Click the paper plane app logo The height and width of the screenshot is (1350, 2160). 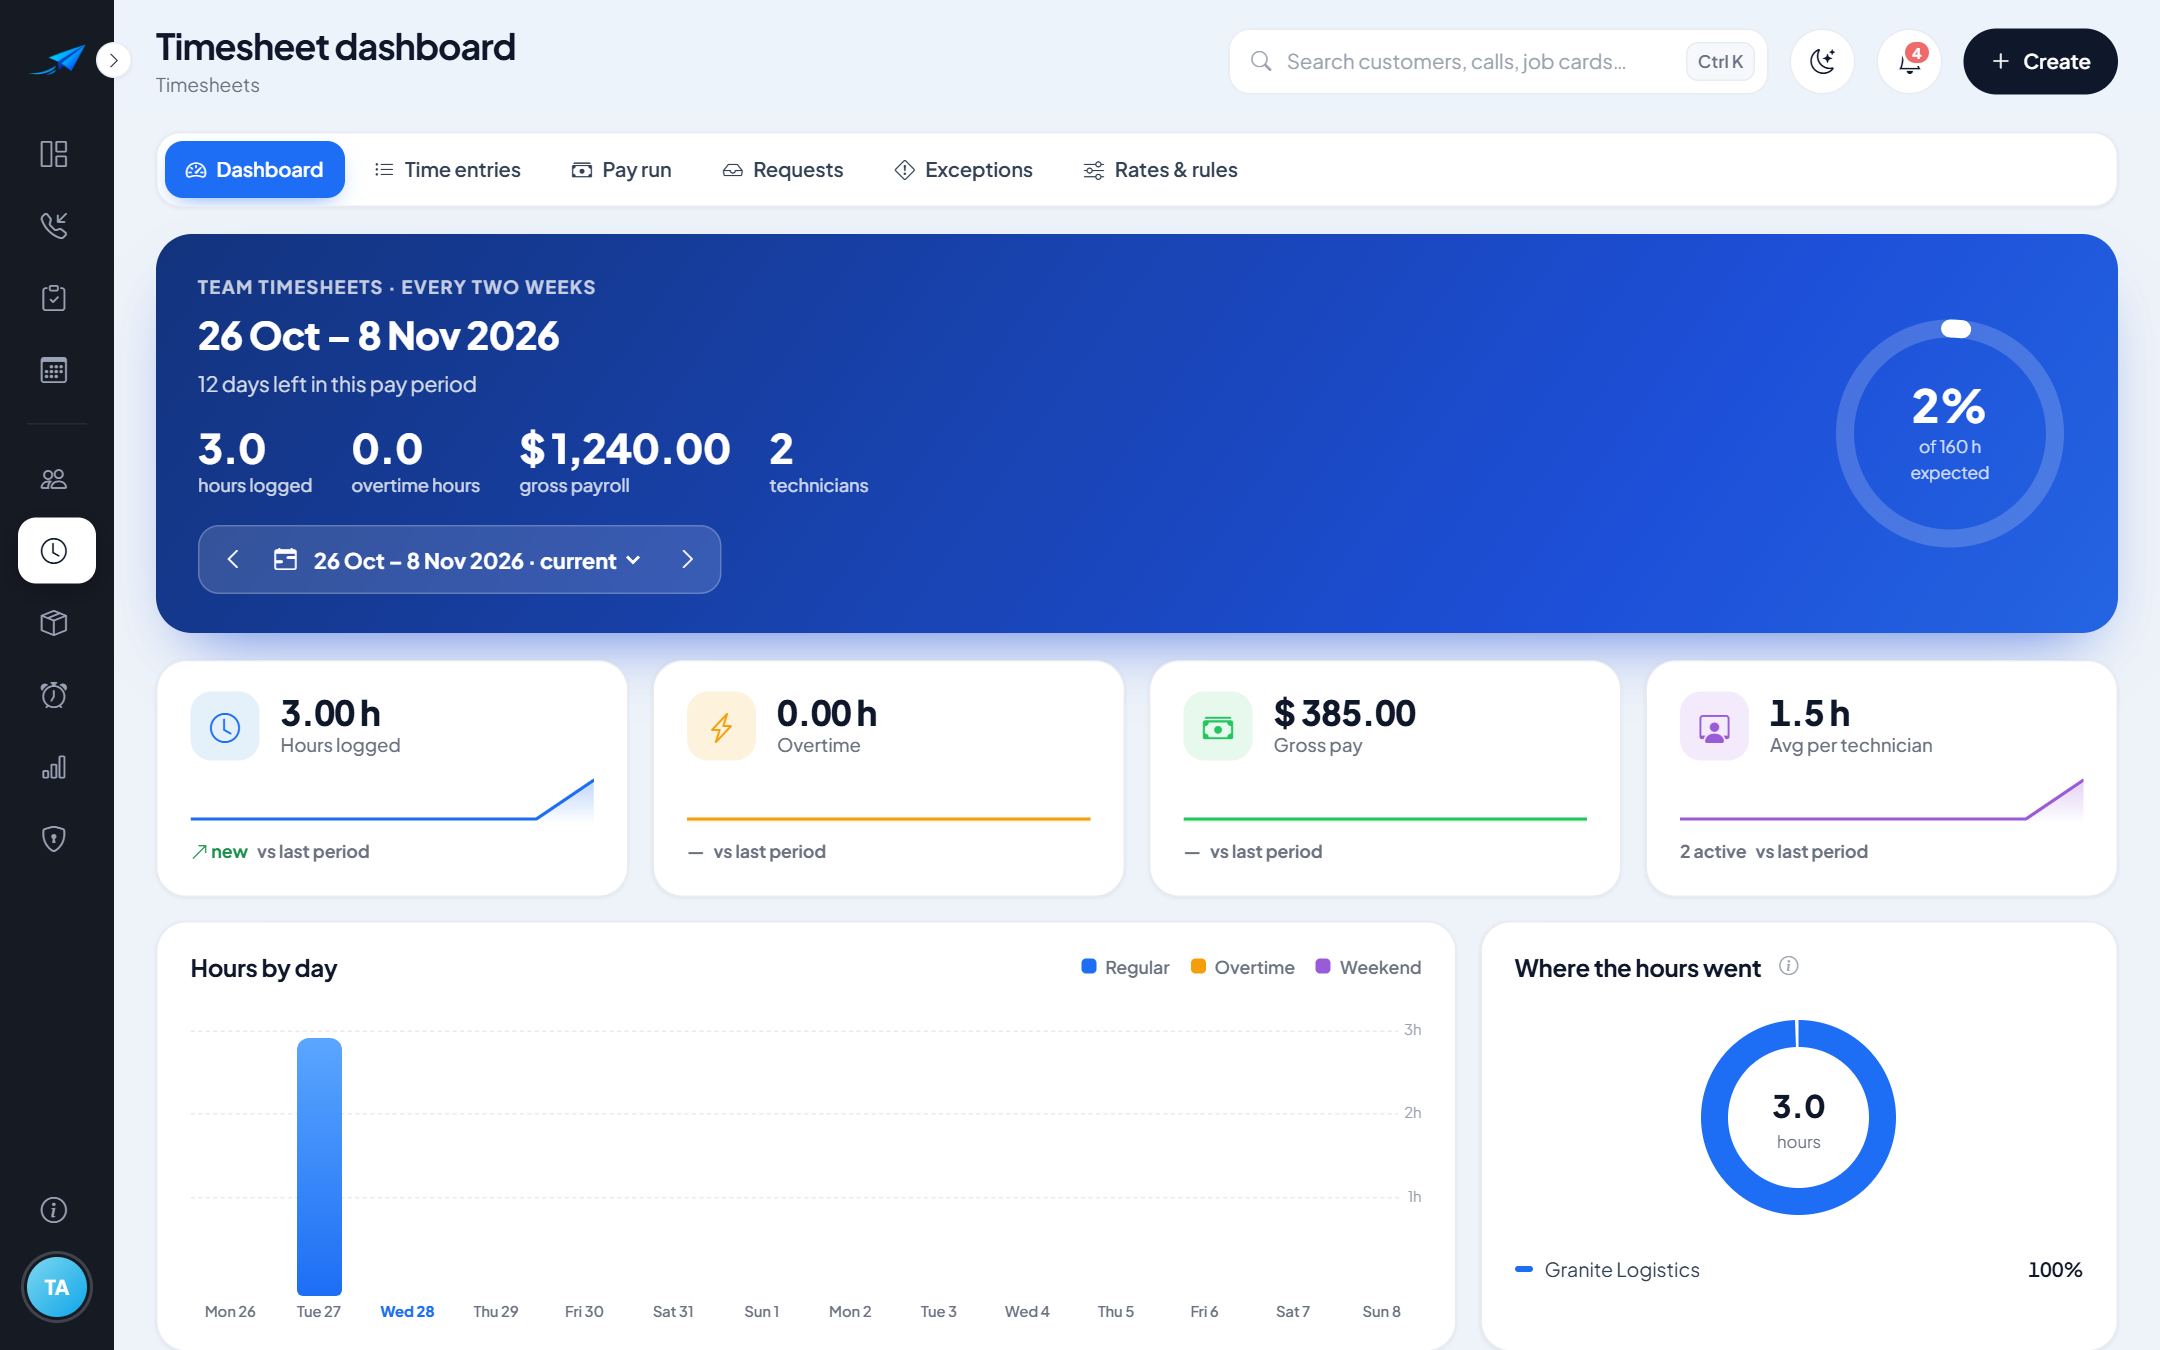(x=58, y=60)
